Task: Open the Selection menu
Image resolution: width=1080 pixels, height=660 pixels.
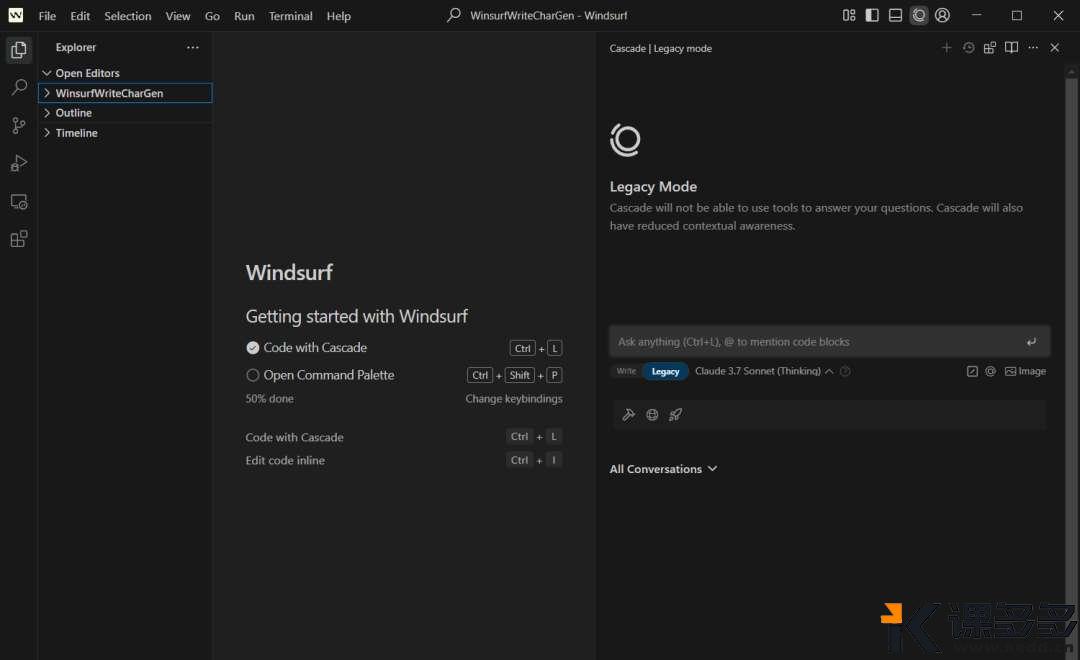Action: point(127,16)
